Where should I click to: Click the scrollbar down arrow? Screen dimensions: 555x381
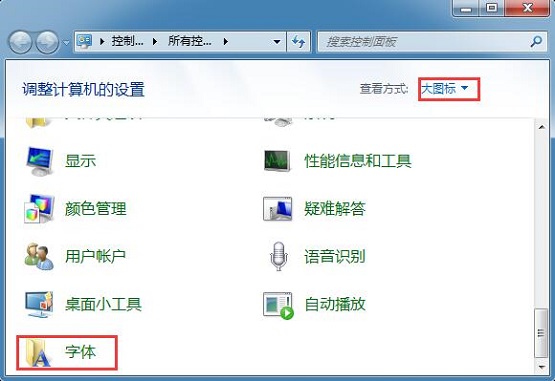pyautogui.click(x=542, y=367)
